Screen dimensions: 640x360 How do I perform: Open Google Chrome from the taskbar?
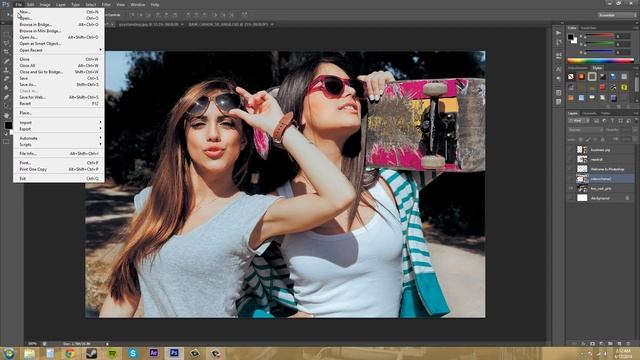tap(70, 353)
